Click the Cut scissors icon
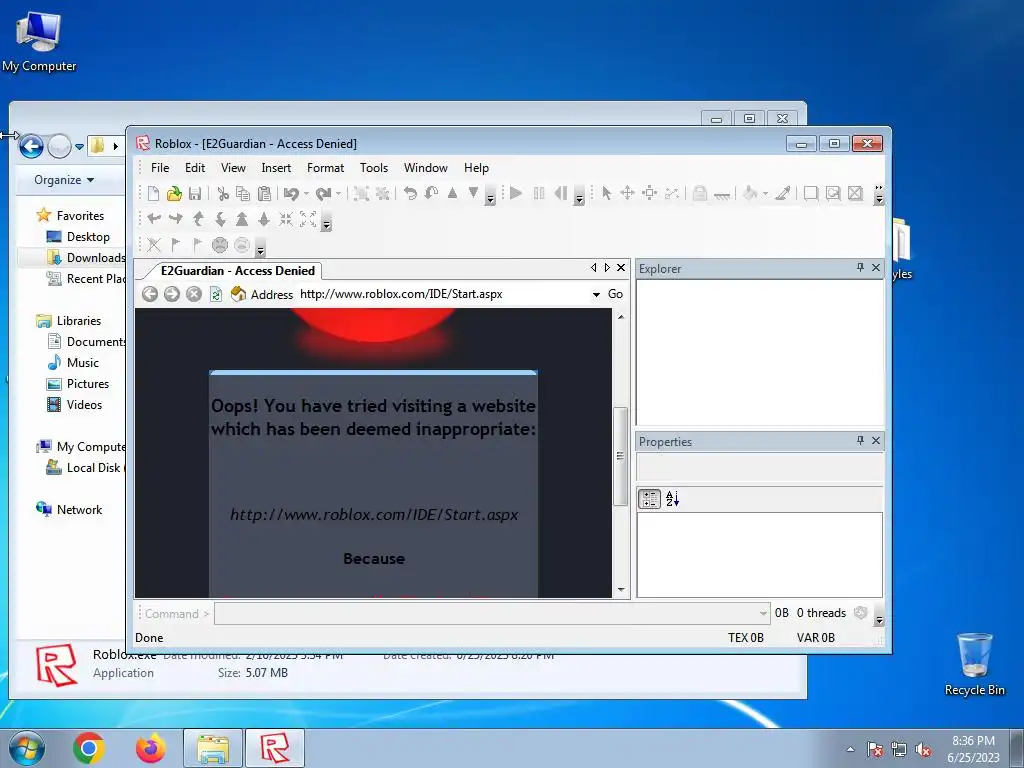The image size is (1024, 768). [223, 193]
